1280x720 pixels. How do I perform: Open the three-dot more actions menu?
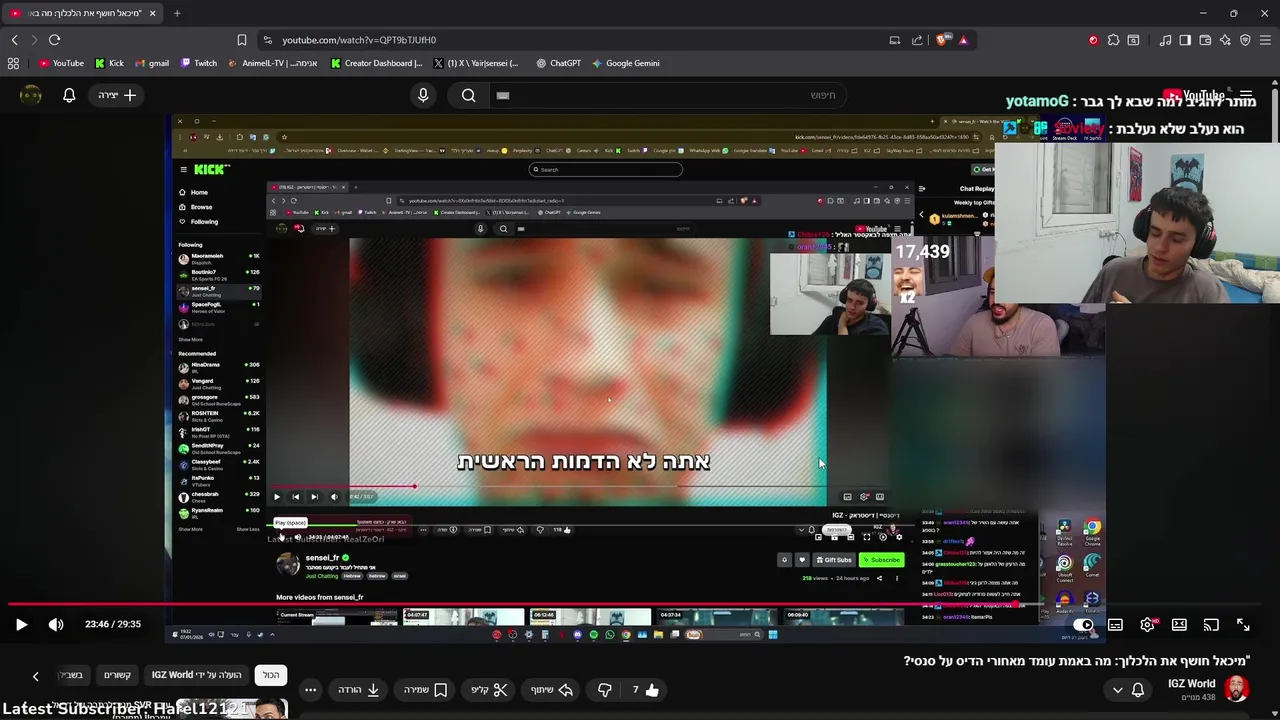point(310,690)
